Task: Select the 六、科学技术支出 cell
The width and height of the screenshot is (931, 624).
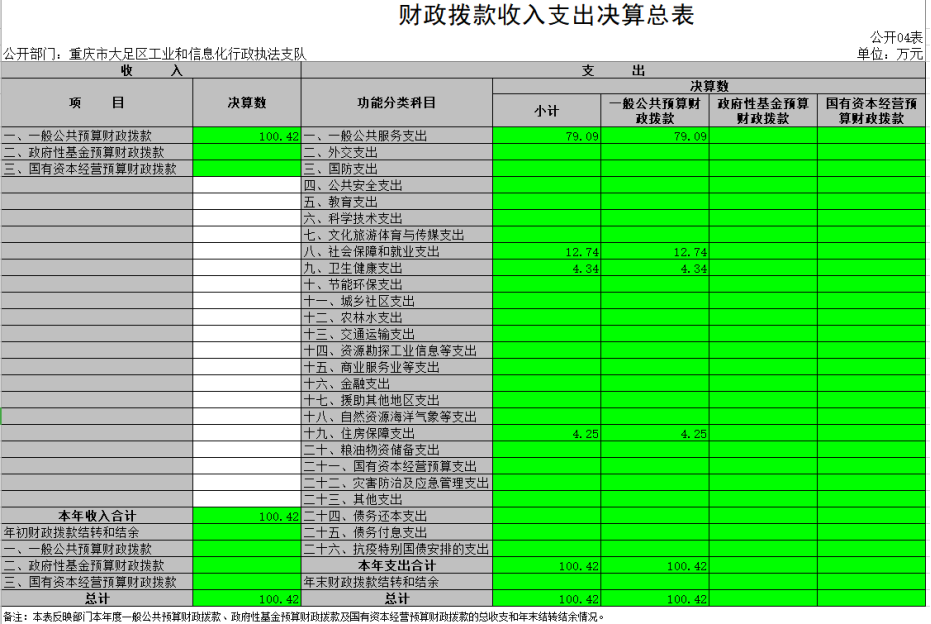Action: pos(397,218)
